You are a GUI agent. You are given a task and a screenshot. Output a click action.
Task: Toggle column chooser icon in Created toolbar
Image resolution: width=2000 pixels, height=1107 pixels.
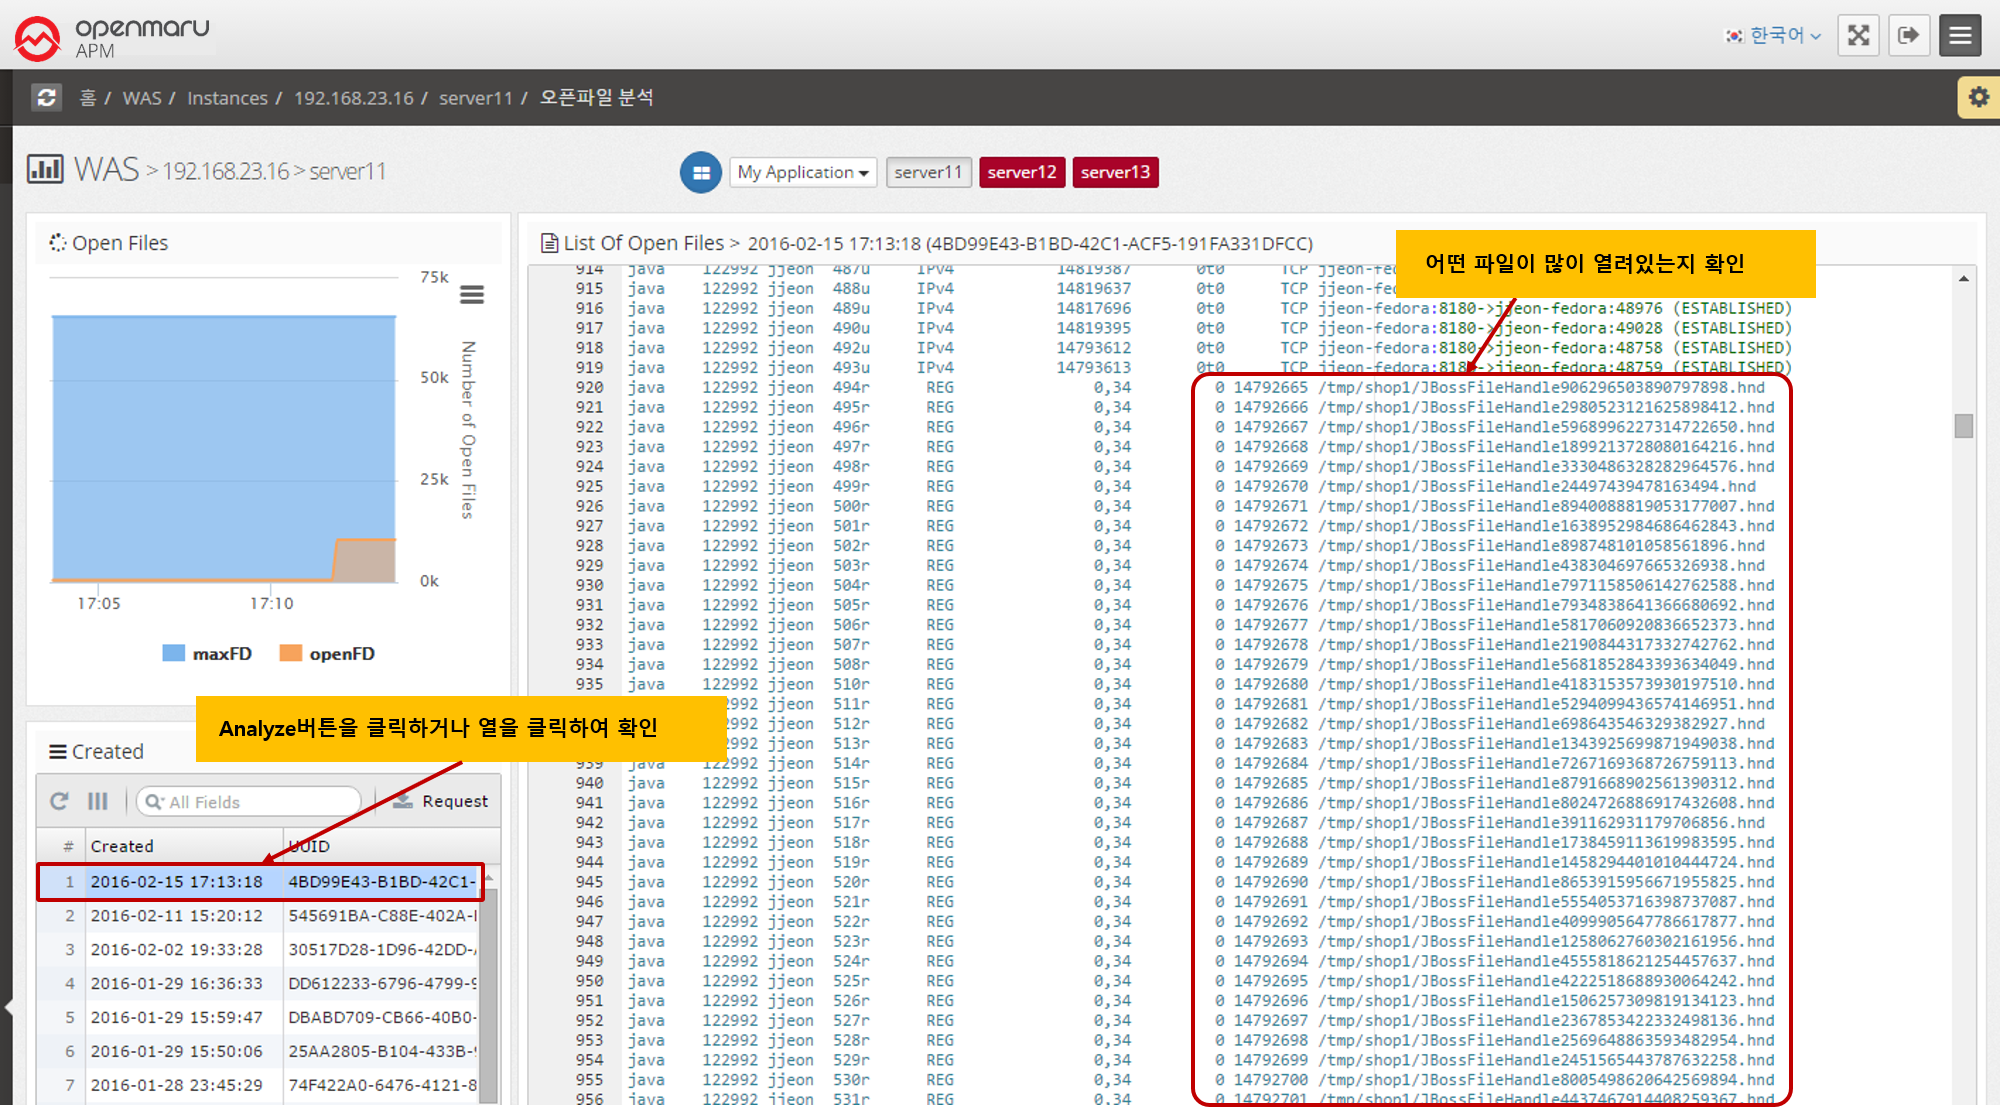[98, 801]
